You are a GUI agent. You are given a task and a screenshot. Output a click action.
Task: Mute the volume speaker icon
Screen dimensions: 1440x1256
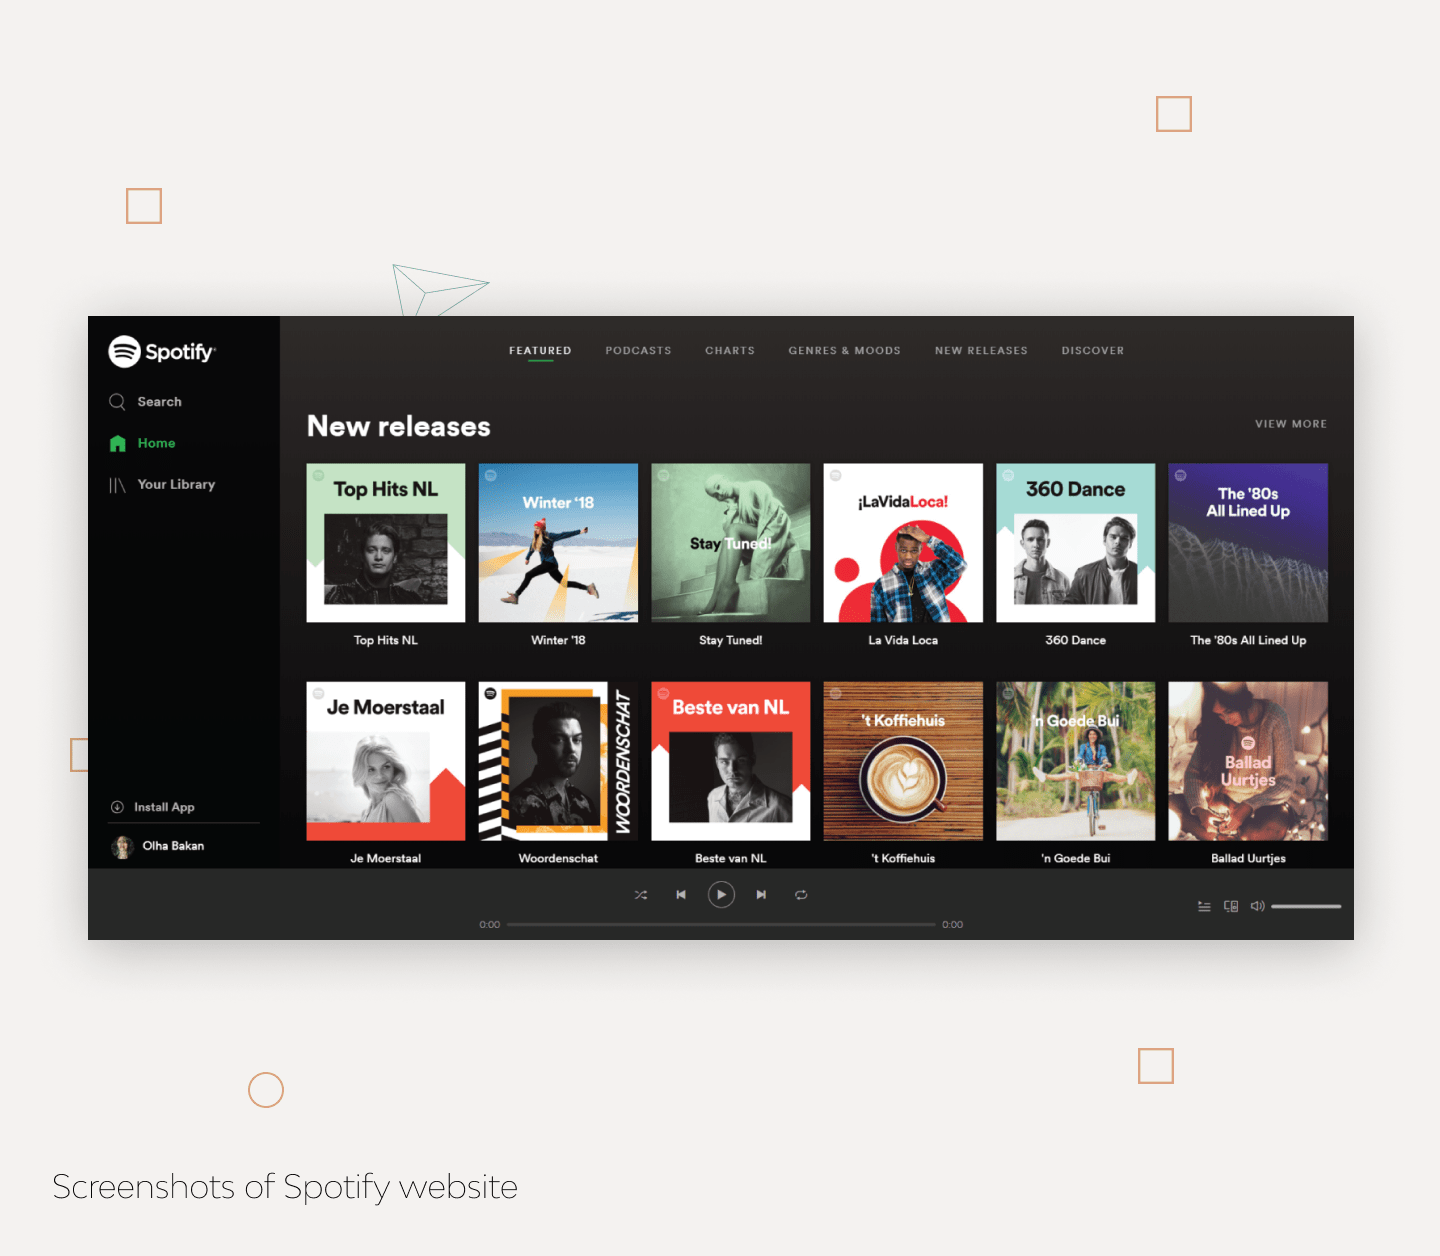point(1257,906)
